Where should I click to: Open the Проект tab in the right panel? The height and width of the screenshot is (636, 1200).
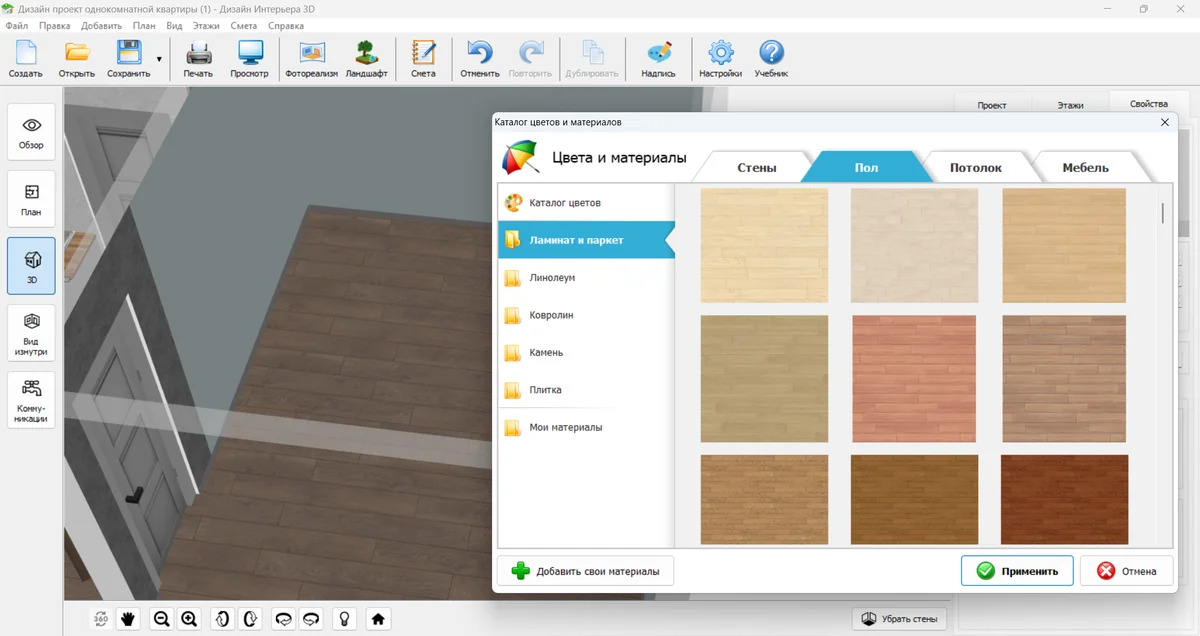(x=992, y=104)
